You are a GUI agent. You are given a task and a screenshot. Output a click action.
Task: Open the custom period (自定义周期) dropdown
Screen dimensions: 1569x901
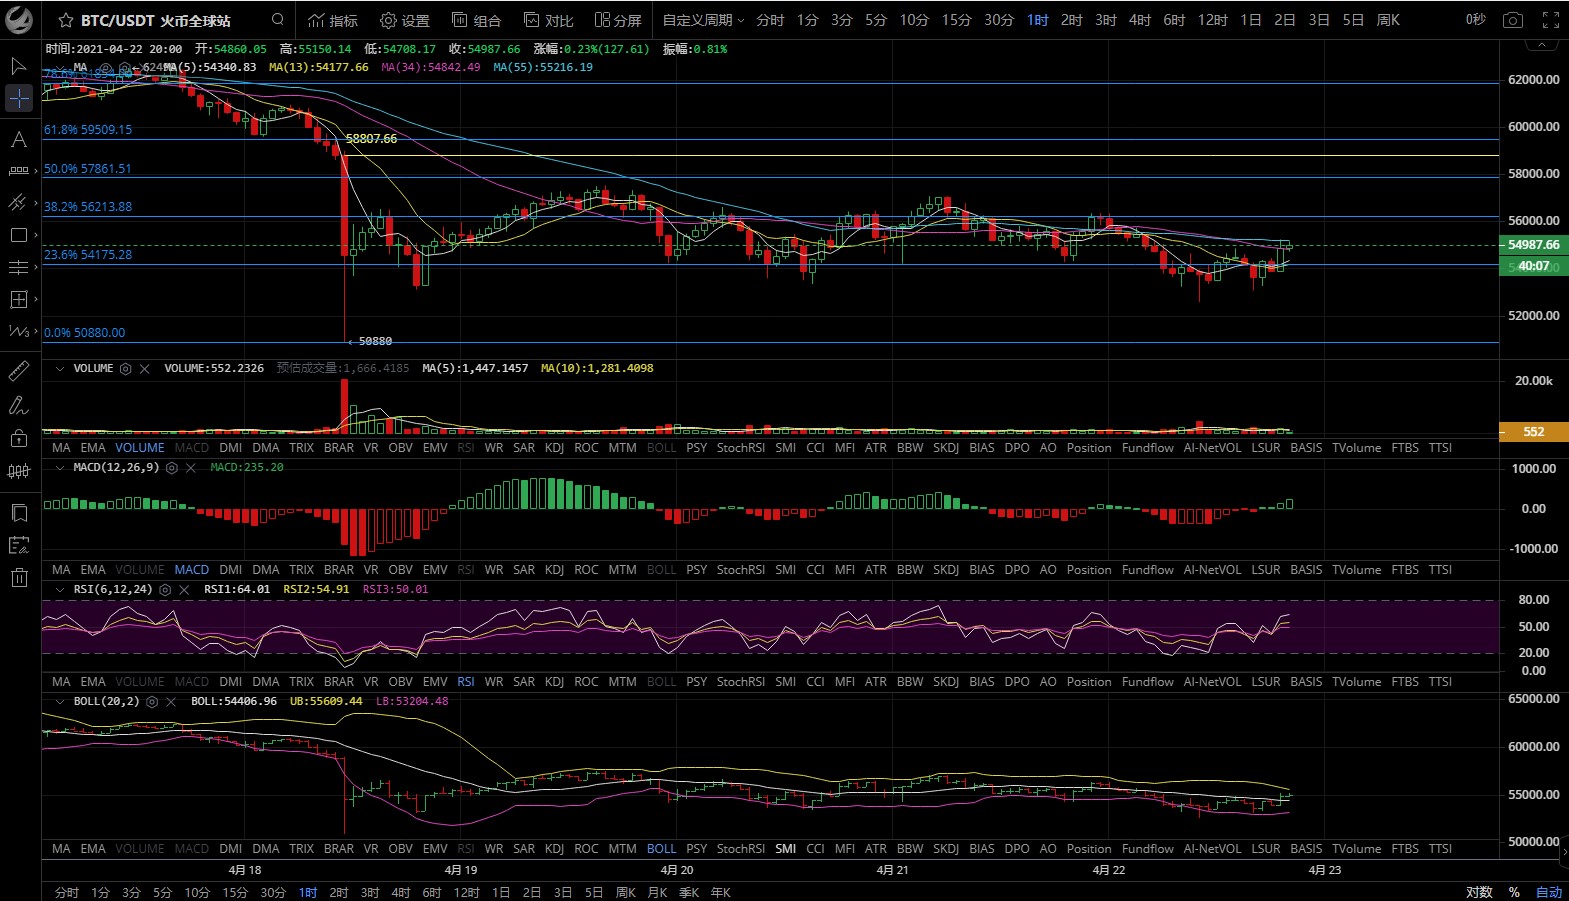click(x=703, y=20)
